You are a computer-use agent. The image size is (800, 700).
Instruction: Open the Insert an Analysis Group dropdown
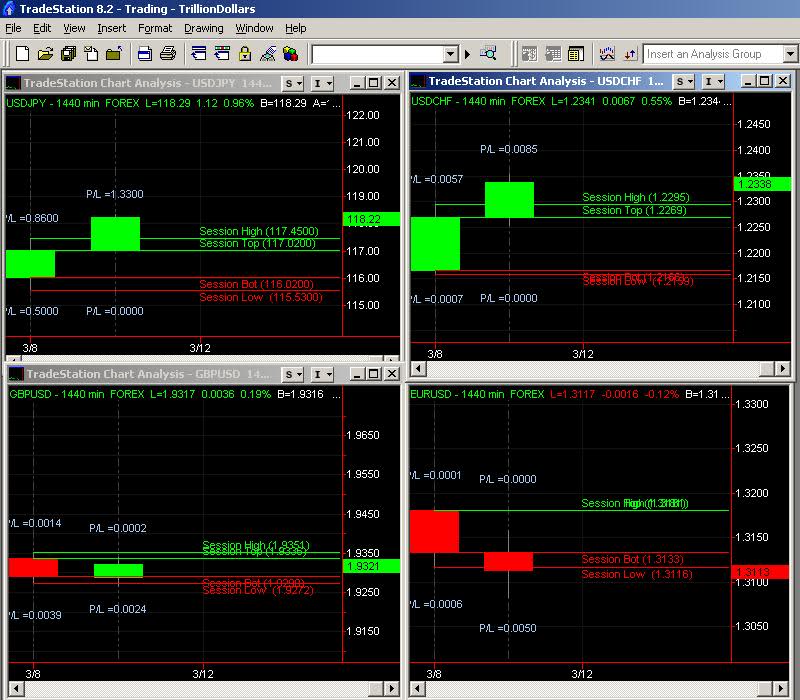click(x=790, y=54)
